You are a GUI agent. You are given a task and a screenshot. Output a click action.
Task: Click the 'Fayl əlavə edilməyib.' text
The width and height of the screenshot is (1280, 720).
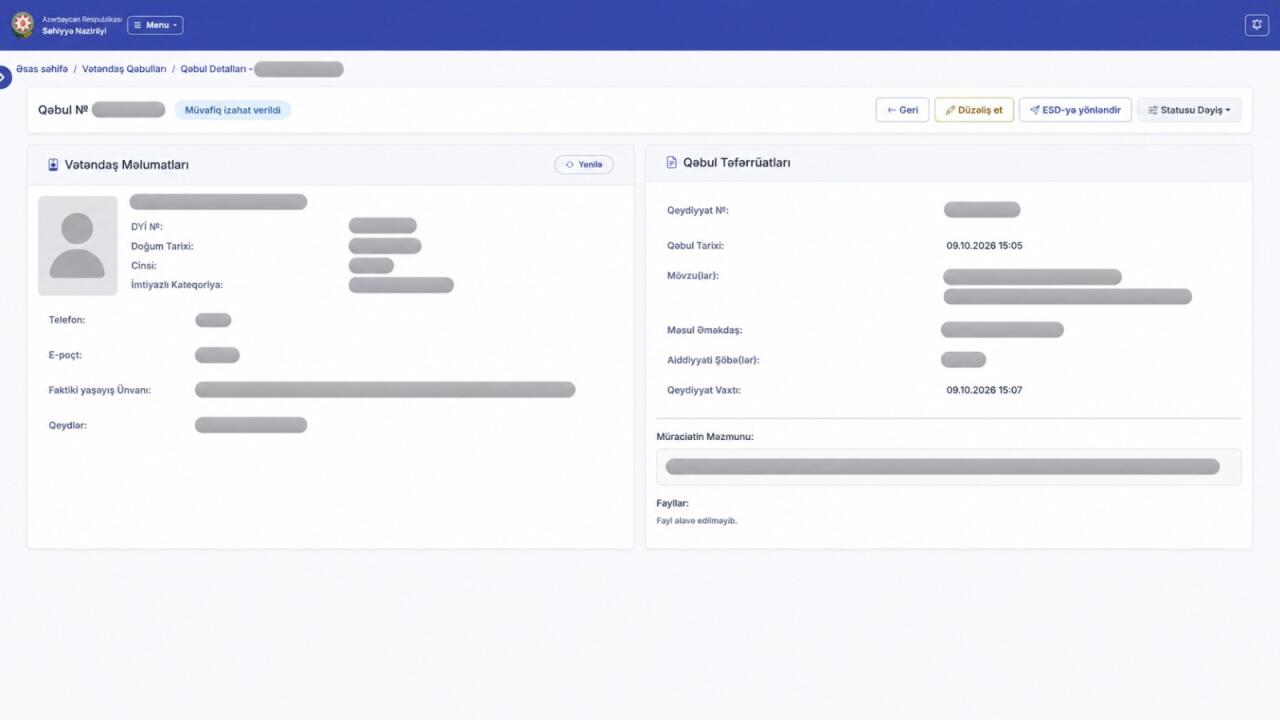click(x=697, y=521)
